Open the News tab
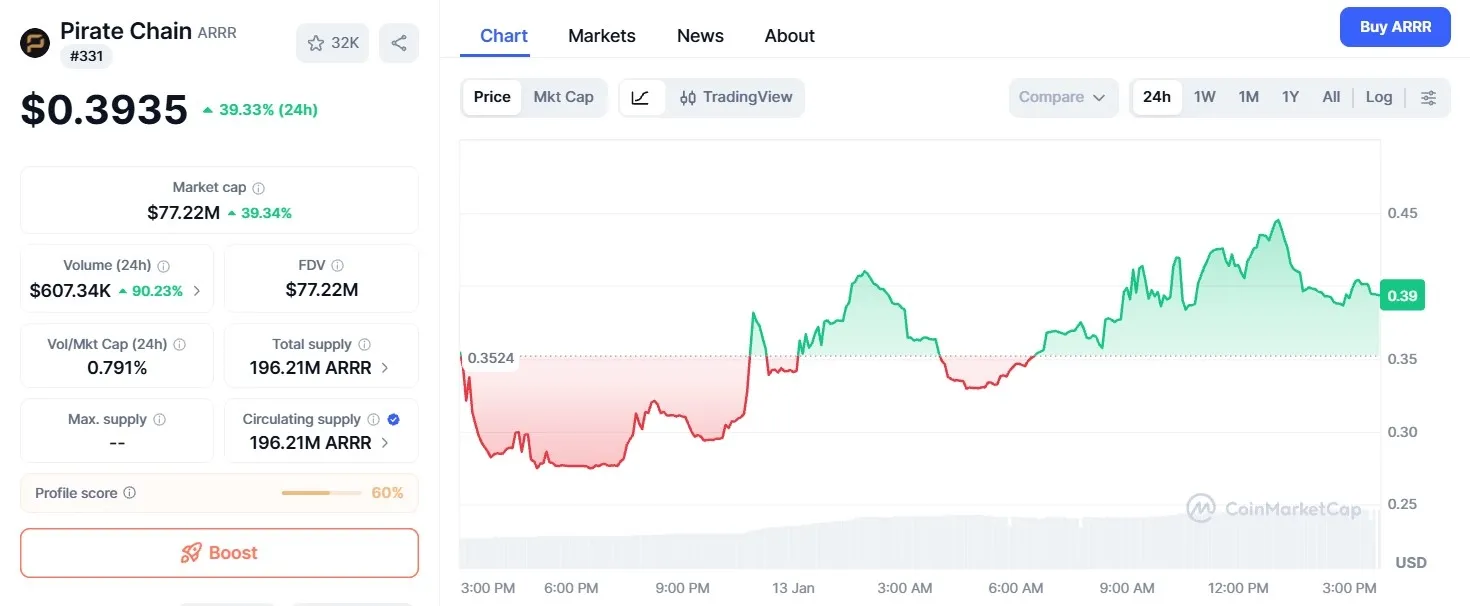The height and width of the screenshot is (606, 1470). (699, 35)
